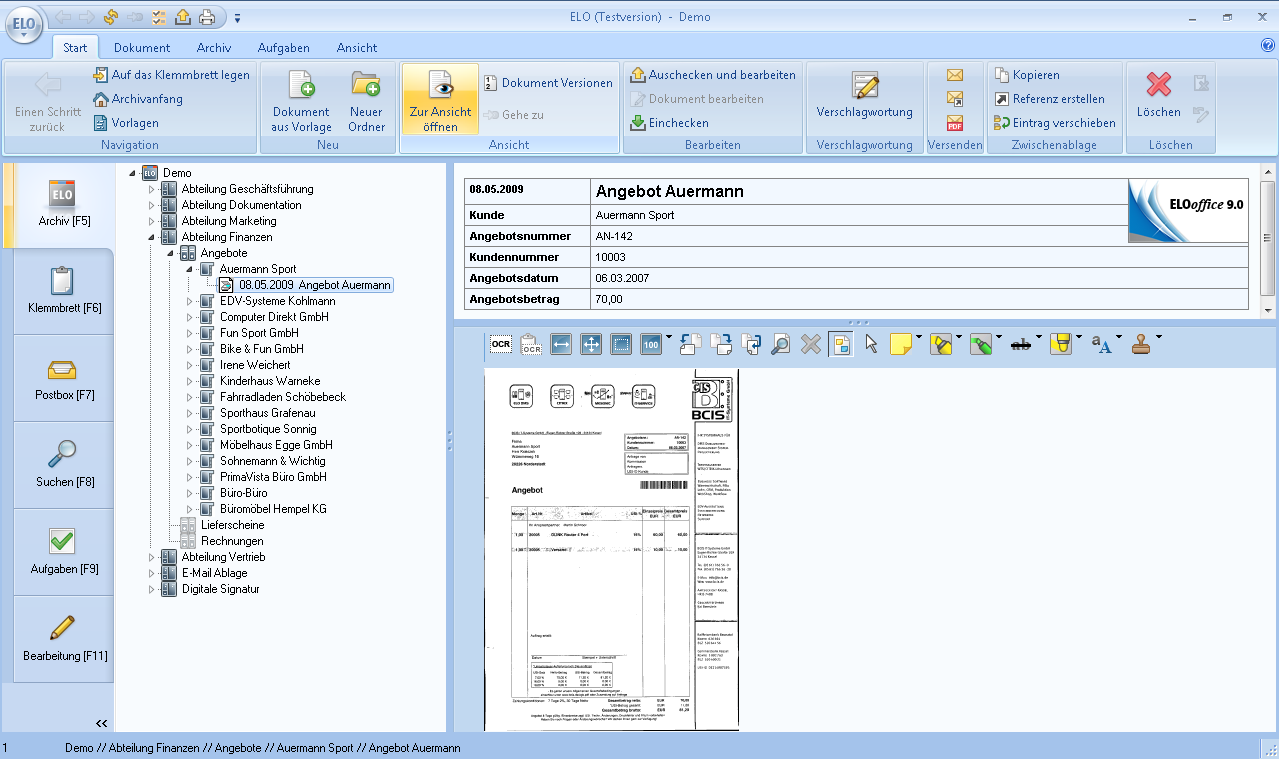The width and height of the screenshot is (1279, 759).
Task: Click the magnifier zoom tool in viewer
Action: 781,344
